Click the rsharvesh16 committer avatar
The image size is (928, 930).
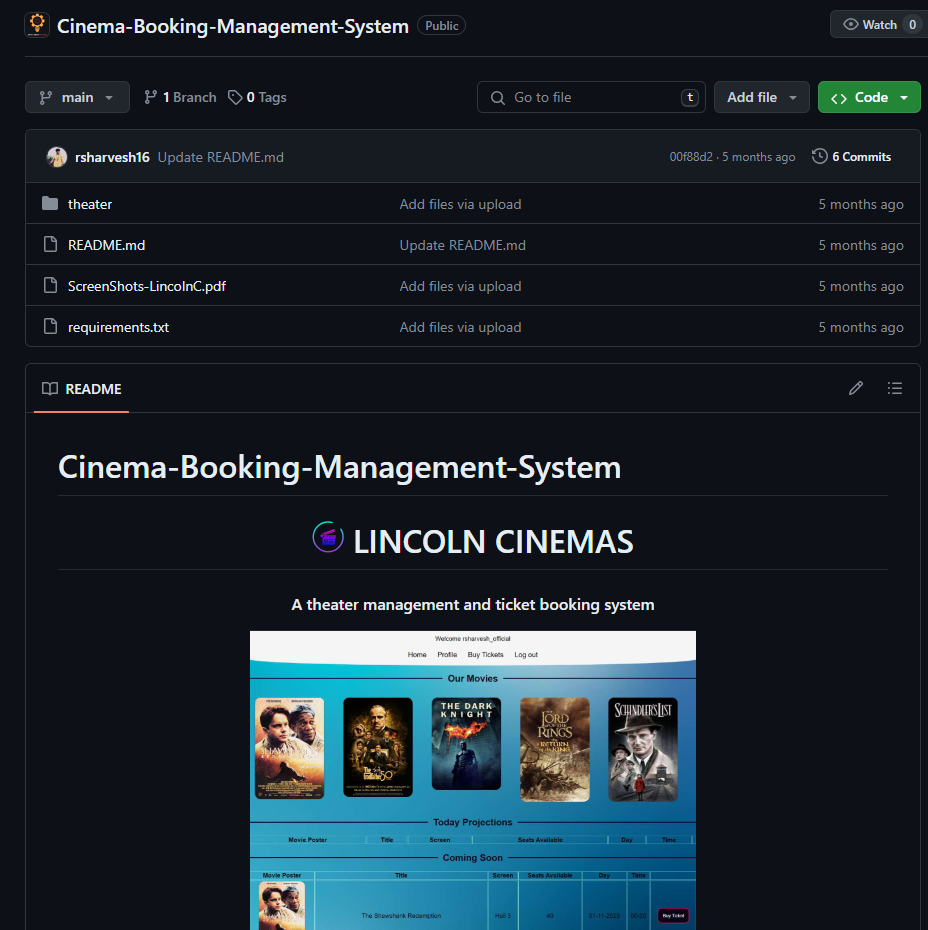[x=57, y=157]
